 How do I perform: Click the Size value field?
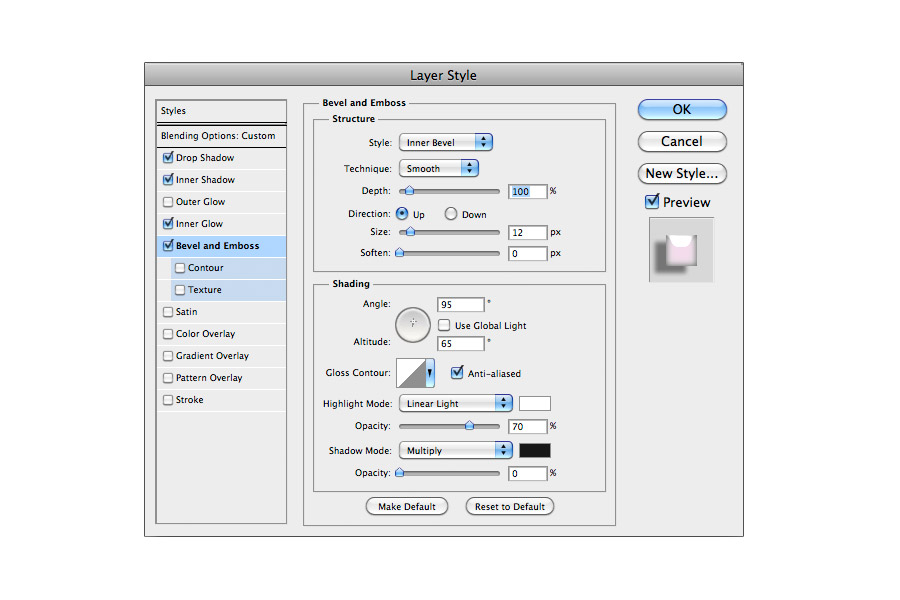pyautogui.click(x=527, y=233)
